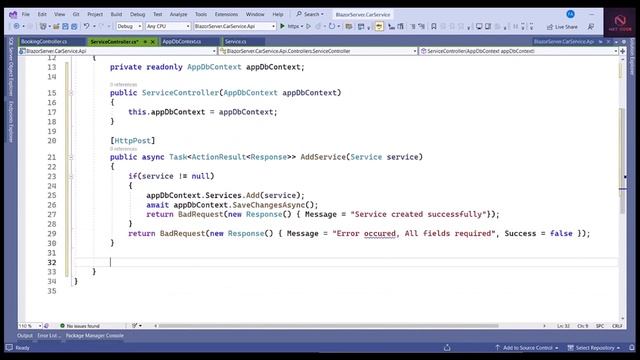This screenshot has width=640, height=360.
Task: Click the vertical scrollbar of the editor
Action: coord(622,161)
